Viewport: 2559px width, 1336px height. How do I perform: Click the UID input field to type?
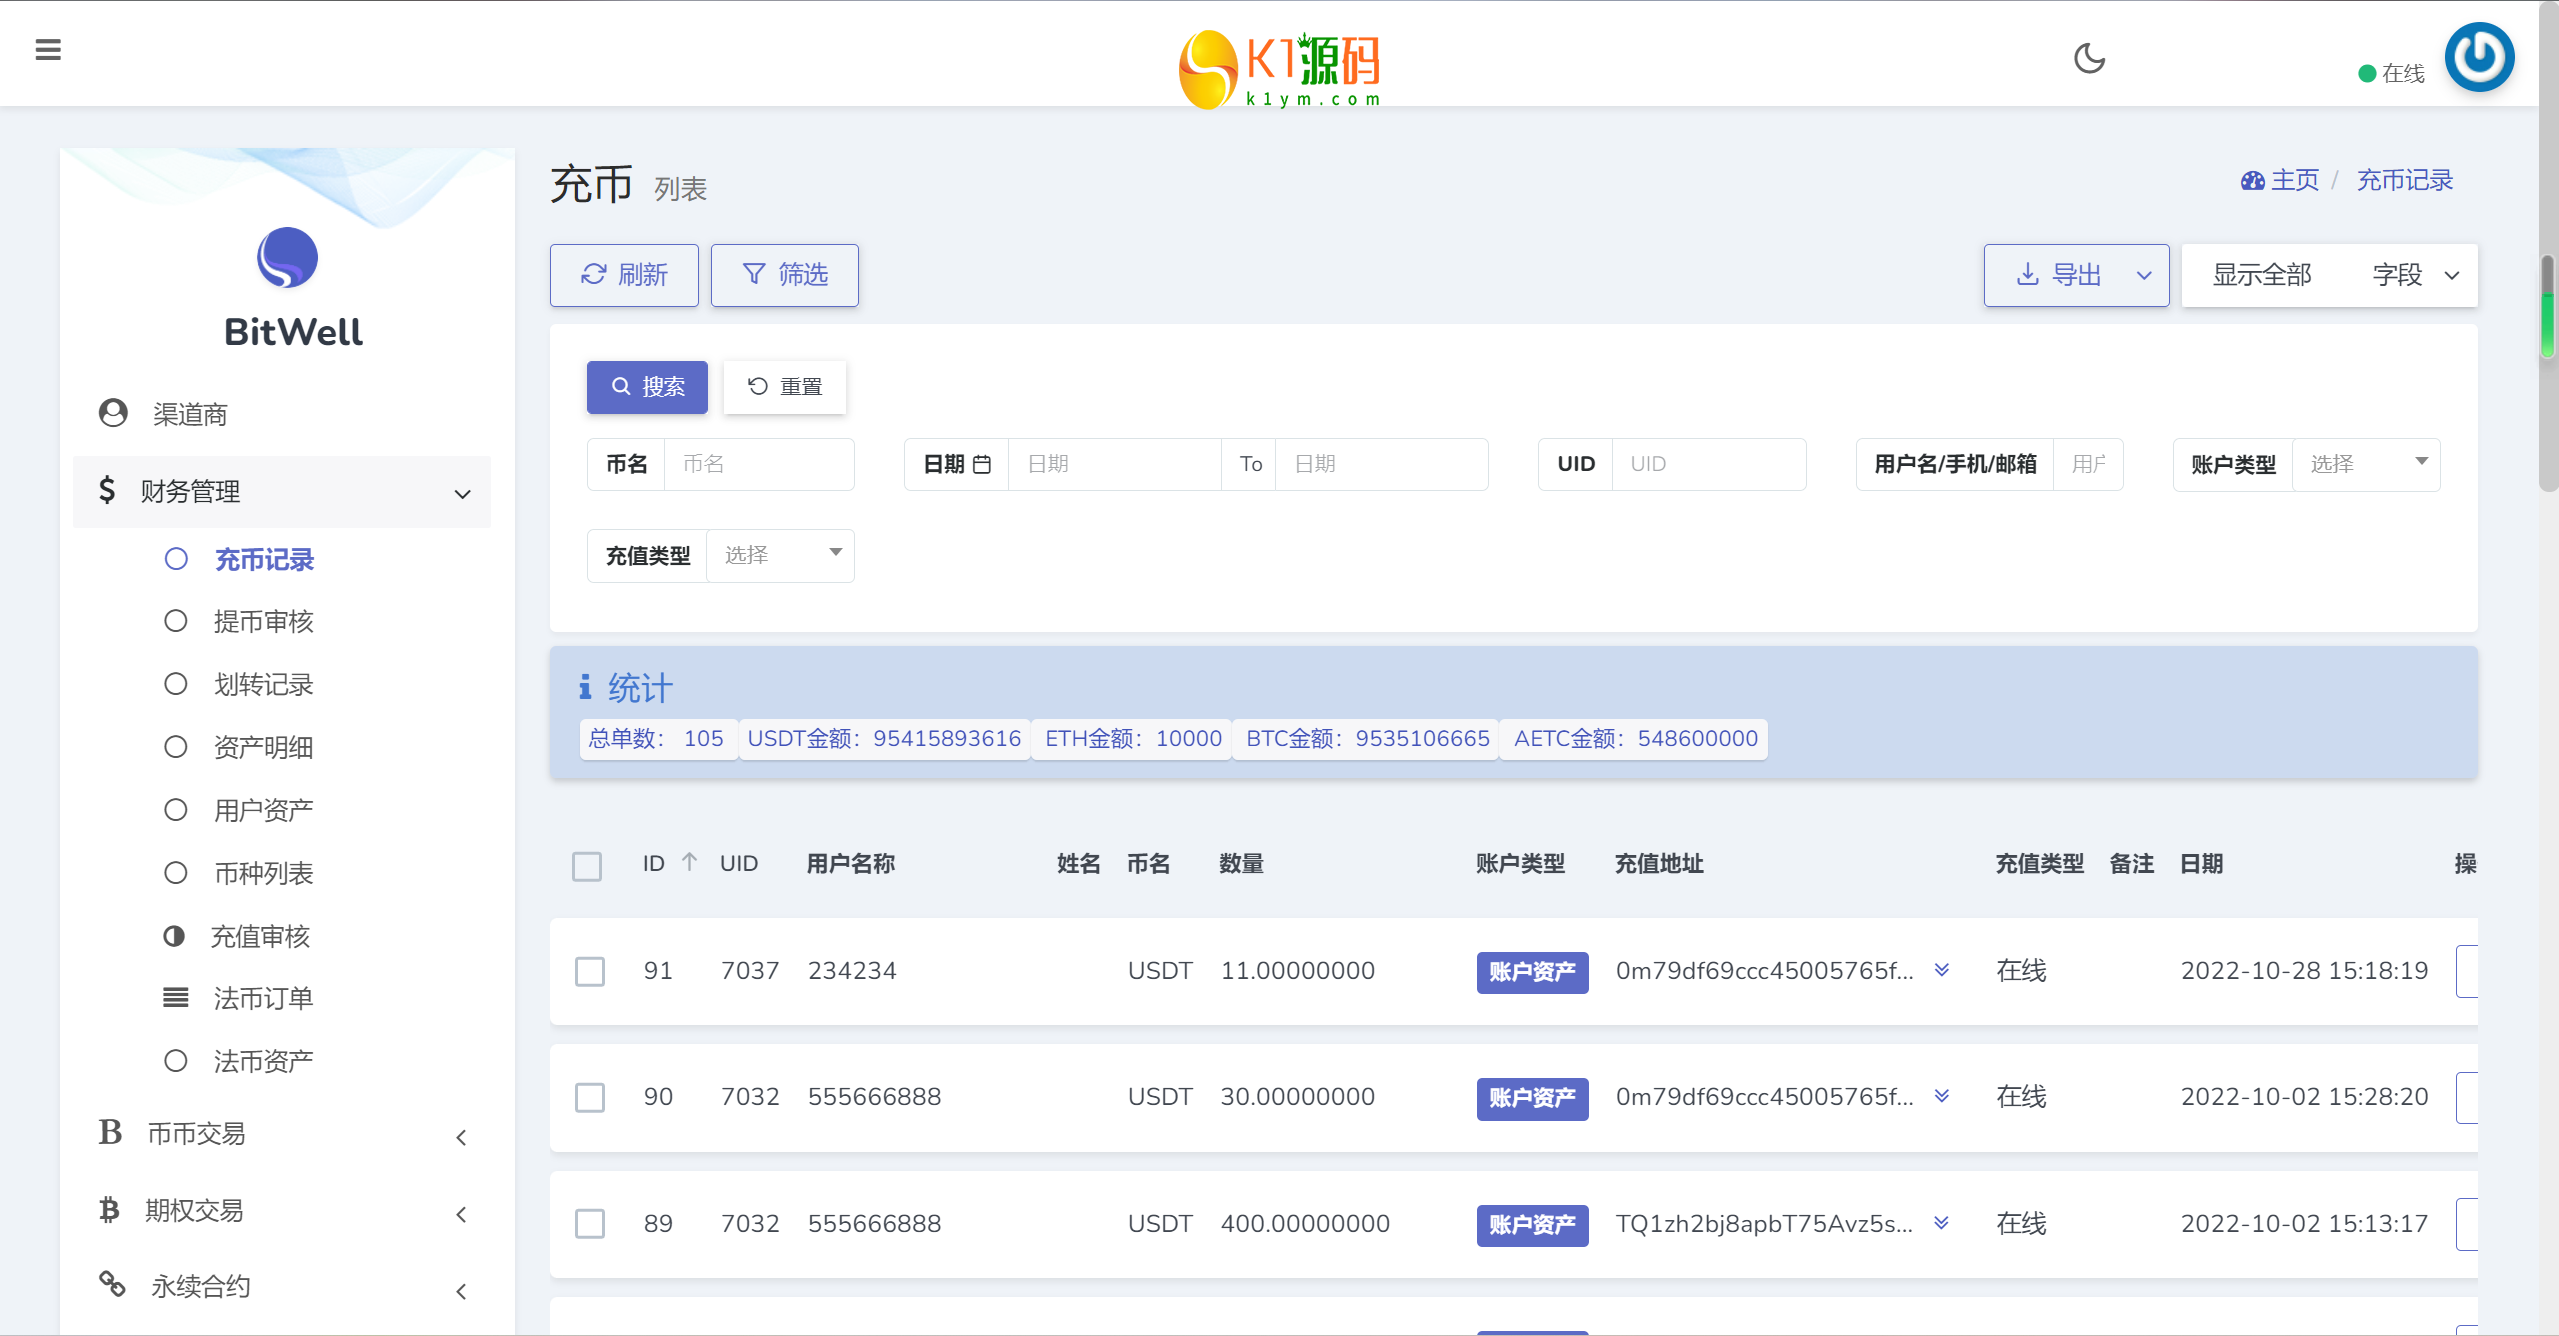point(1709,462)
